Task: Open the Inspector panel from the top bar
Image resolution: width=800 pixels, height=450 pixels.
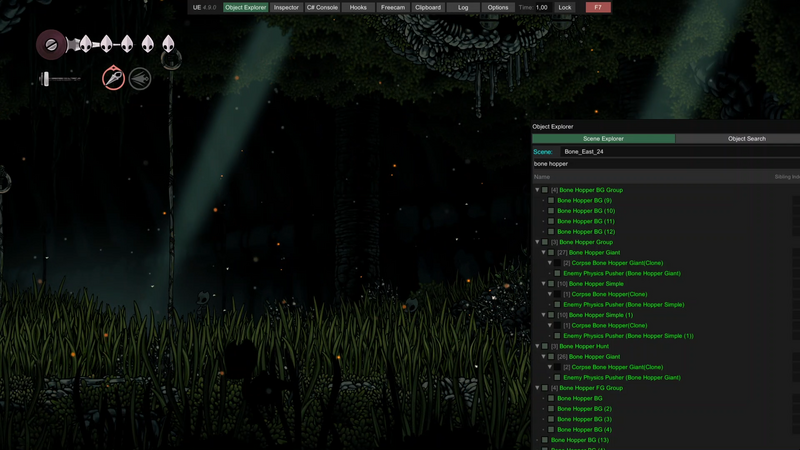Action: click(286, 7)
